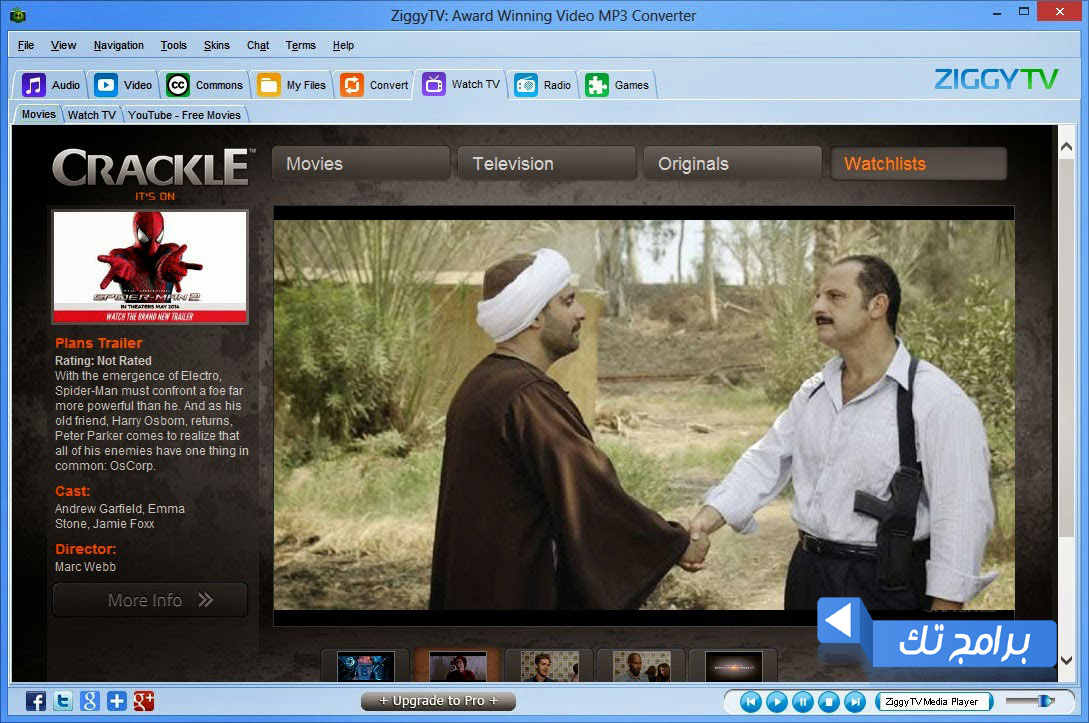
Task: Click Crackle Television navigation button
Action: click(547, 164)
